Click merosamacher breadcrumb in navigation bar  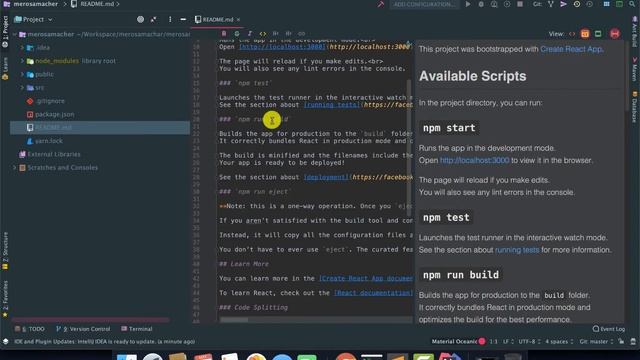pos(36,4)
